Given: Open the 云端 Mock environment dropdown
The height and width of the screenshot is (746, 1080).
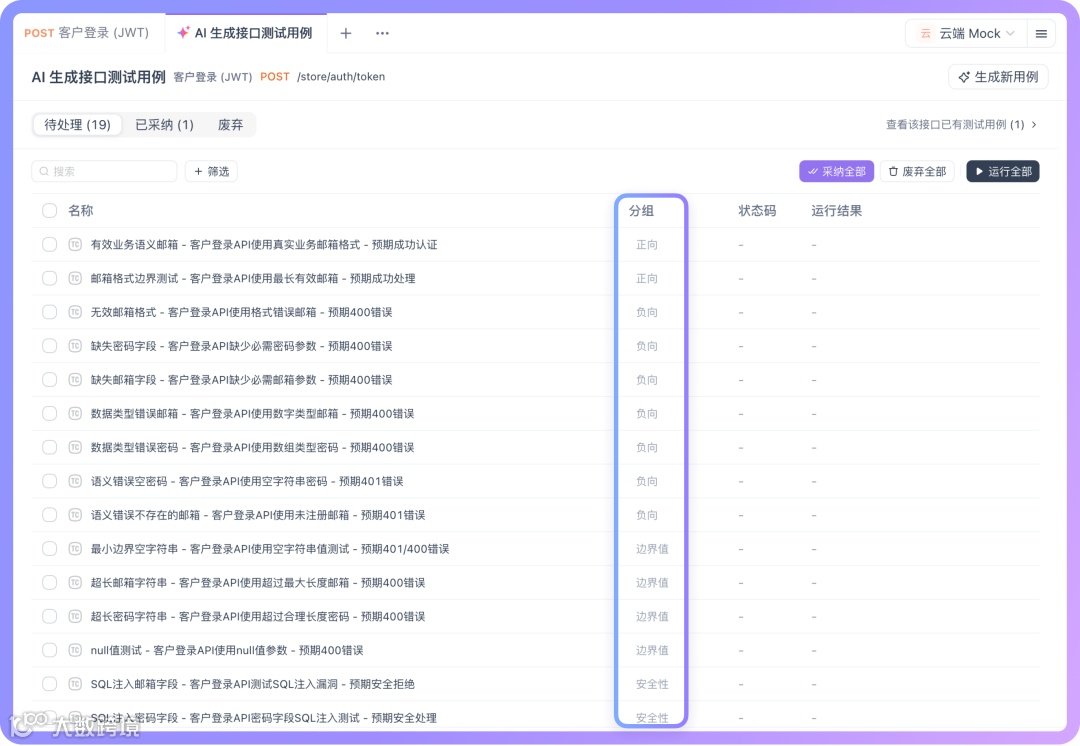Looking at the screenshot, I should (x=966, y=33).
